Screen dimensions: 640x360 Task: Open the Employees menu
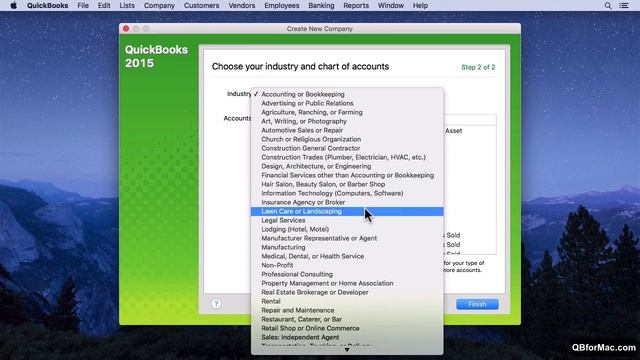[x=282, y=6]
